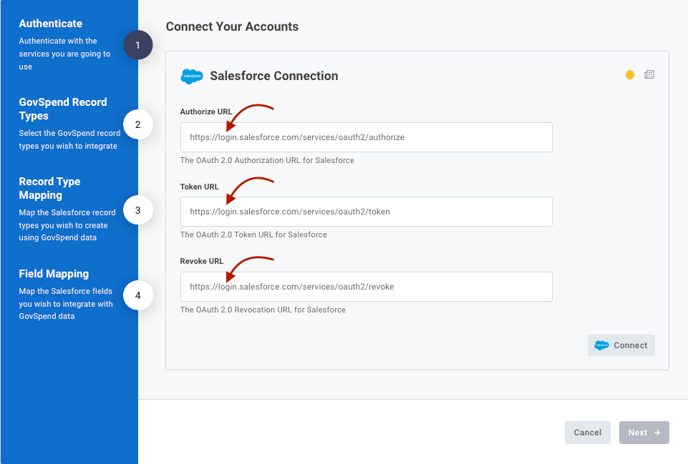The image size is (688, 464).
Task: Select step 2 circle for GovSpend Record Types
Action: 138,125
